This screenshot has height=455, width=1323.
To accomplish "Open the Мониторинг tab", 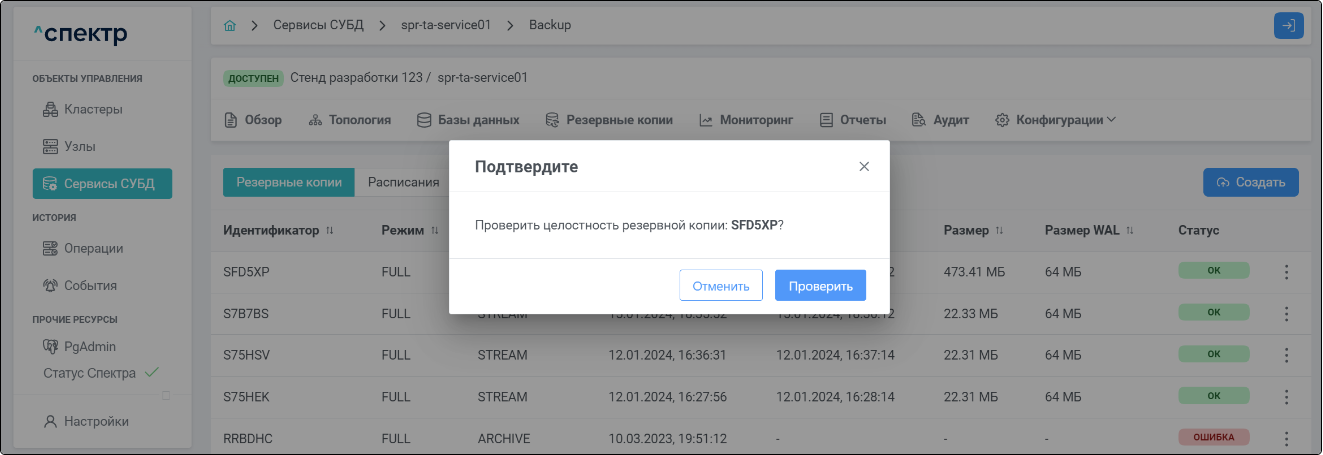I will 746,120.
